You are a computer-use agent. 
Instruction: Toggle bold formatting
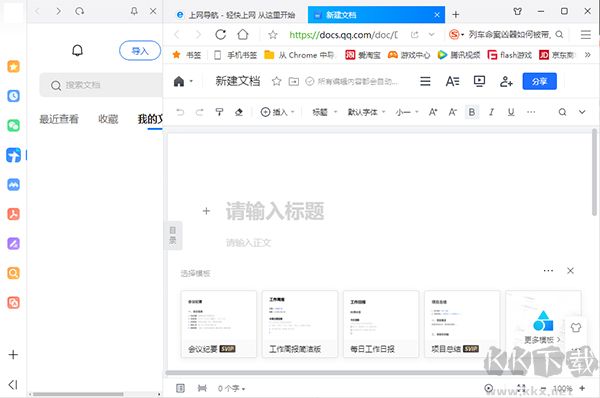coord(472,112)
